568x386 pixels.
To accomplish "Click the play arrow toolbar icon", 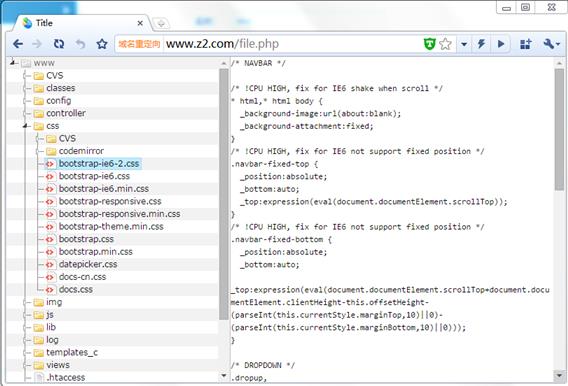I will [501, 44].
